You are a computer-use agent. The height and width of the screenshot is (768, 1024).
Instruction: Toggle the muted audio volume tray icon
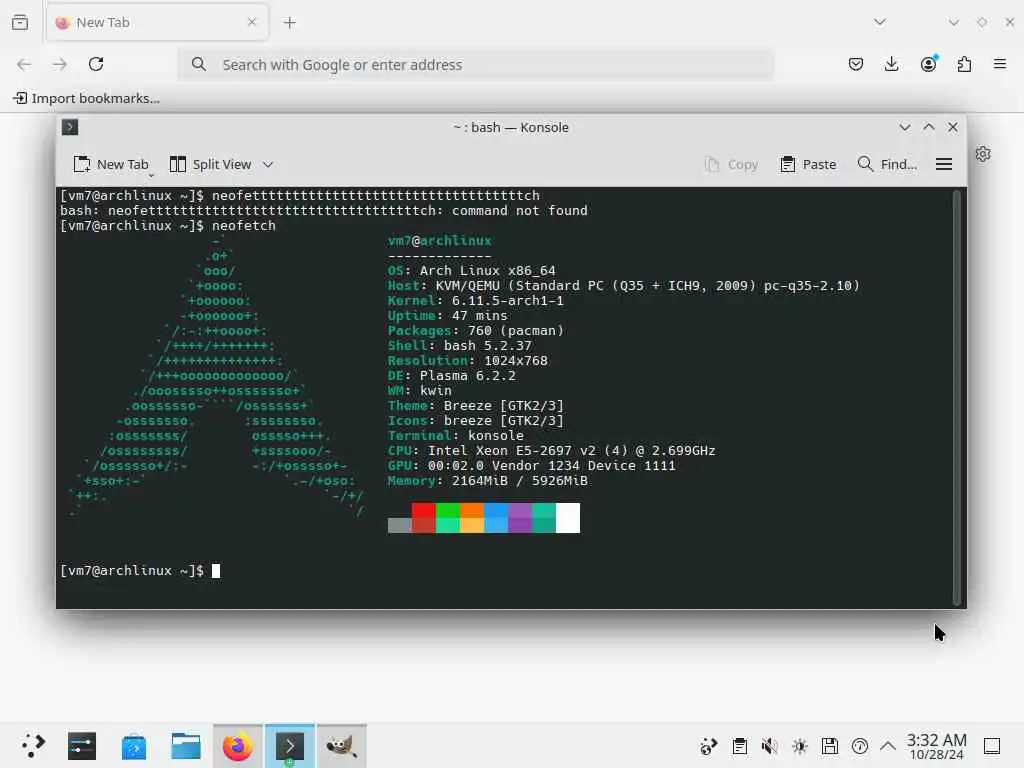pos(769,746)
